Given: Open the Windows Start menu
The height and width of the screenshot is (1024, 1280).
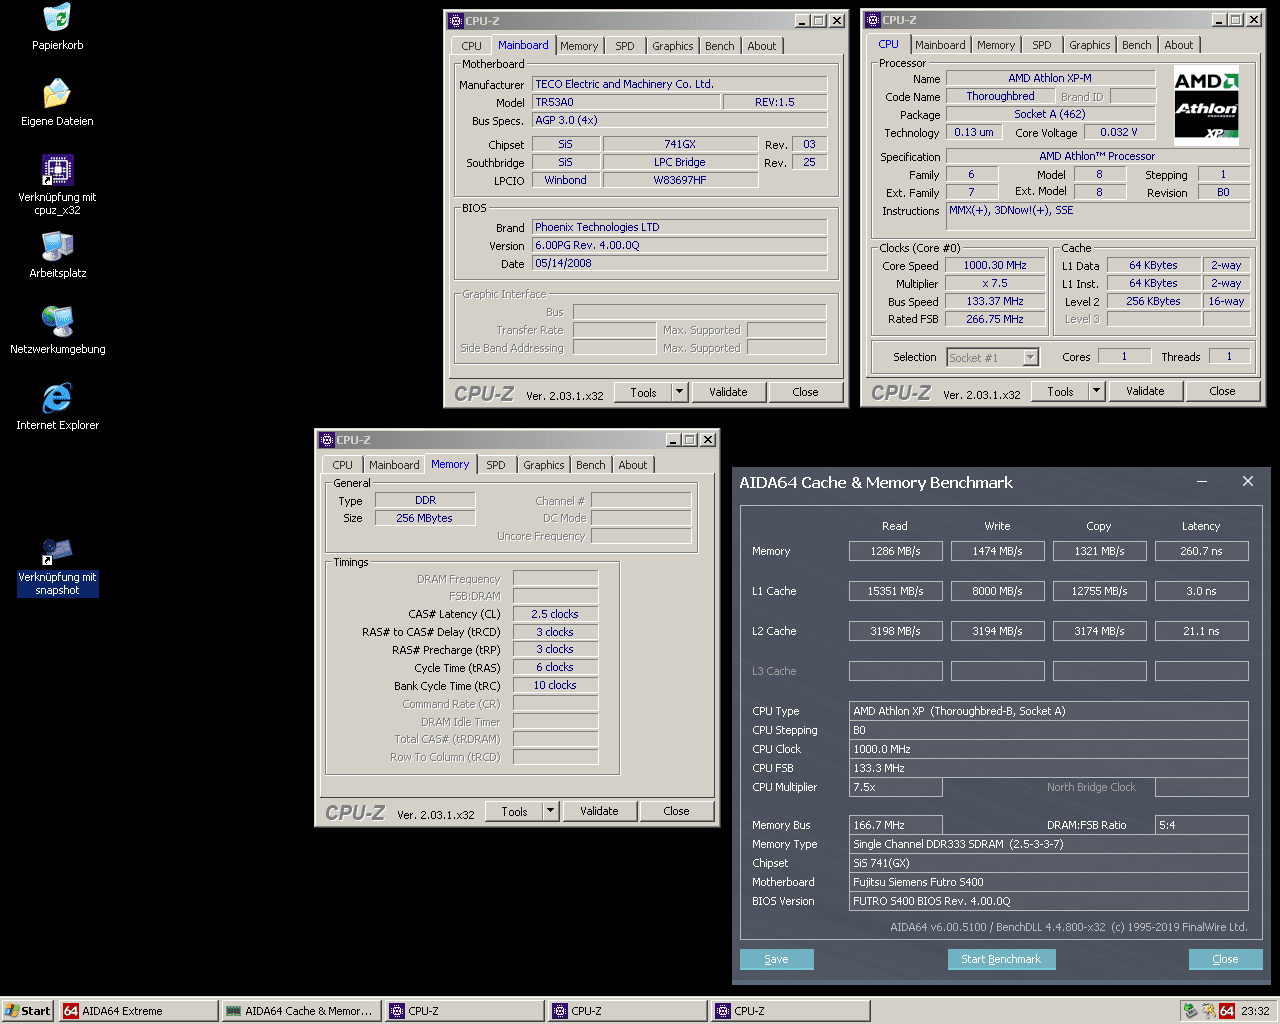Looking at the screenshot, I should pos(27,1011).
